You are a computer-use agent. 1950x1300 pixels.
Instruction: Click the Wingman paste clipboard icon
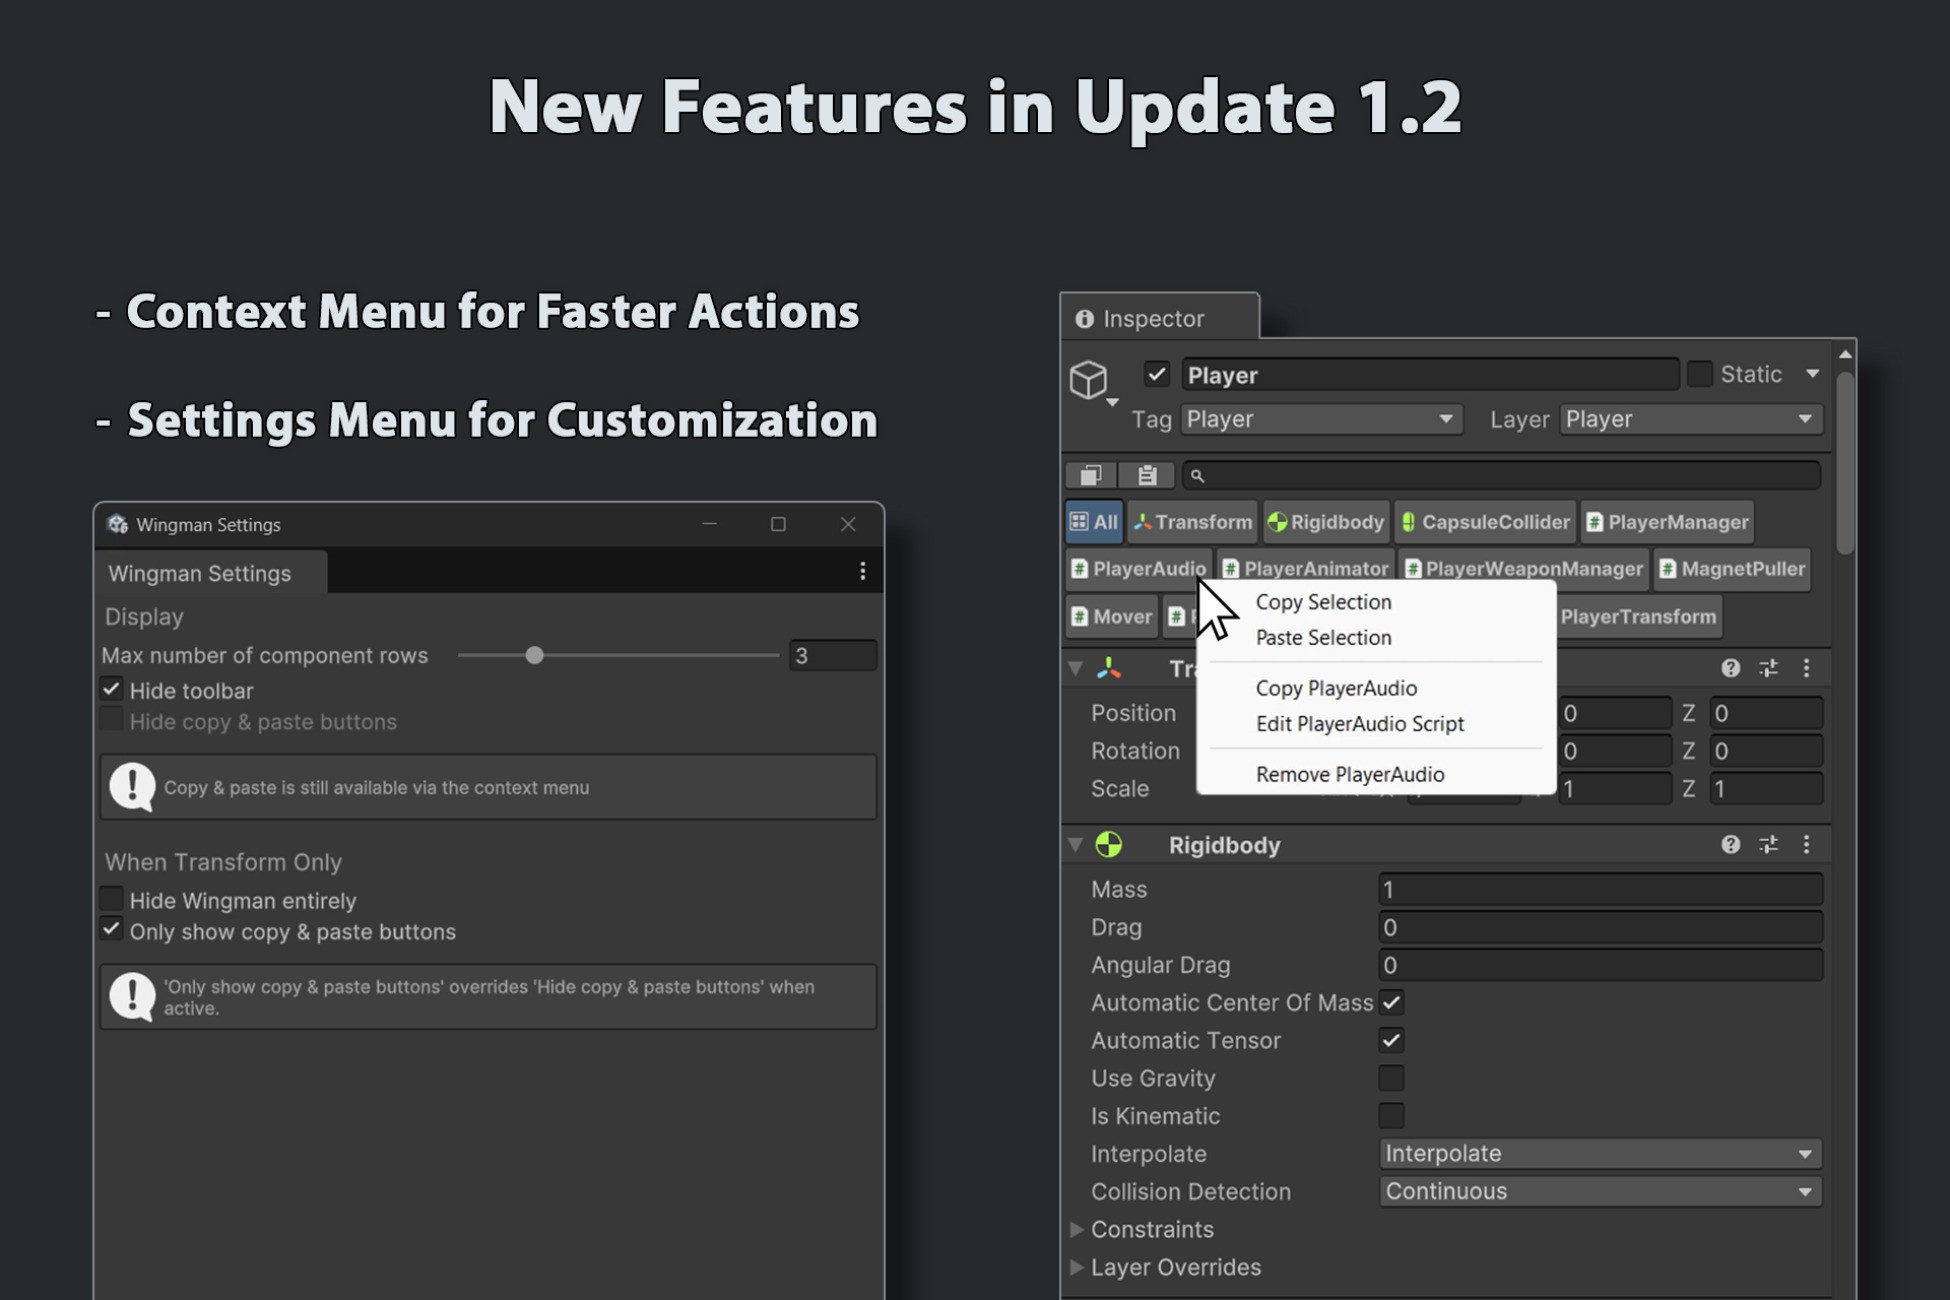1146,475
